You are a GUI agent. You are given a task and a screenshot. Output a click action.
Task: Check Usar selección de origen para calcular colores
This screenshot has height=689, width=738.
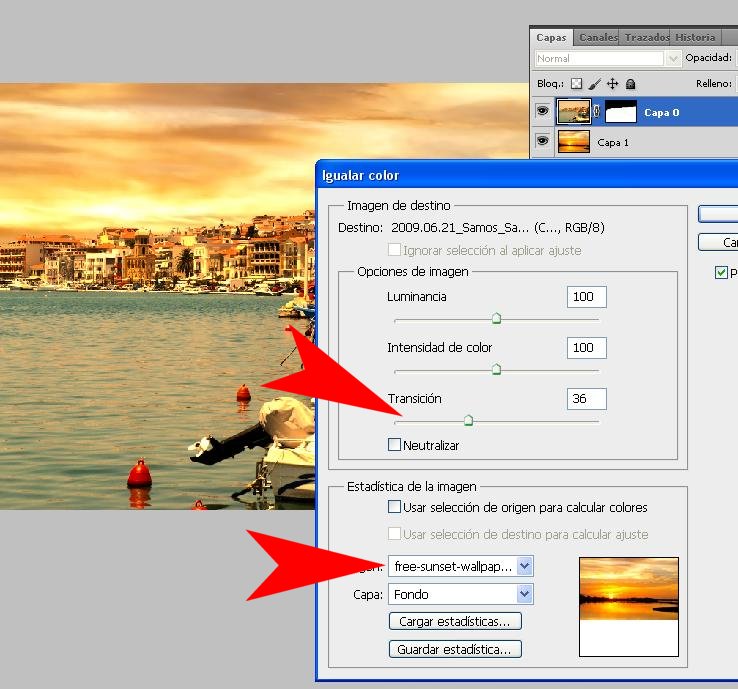tap(395, 507)
